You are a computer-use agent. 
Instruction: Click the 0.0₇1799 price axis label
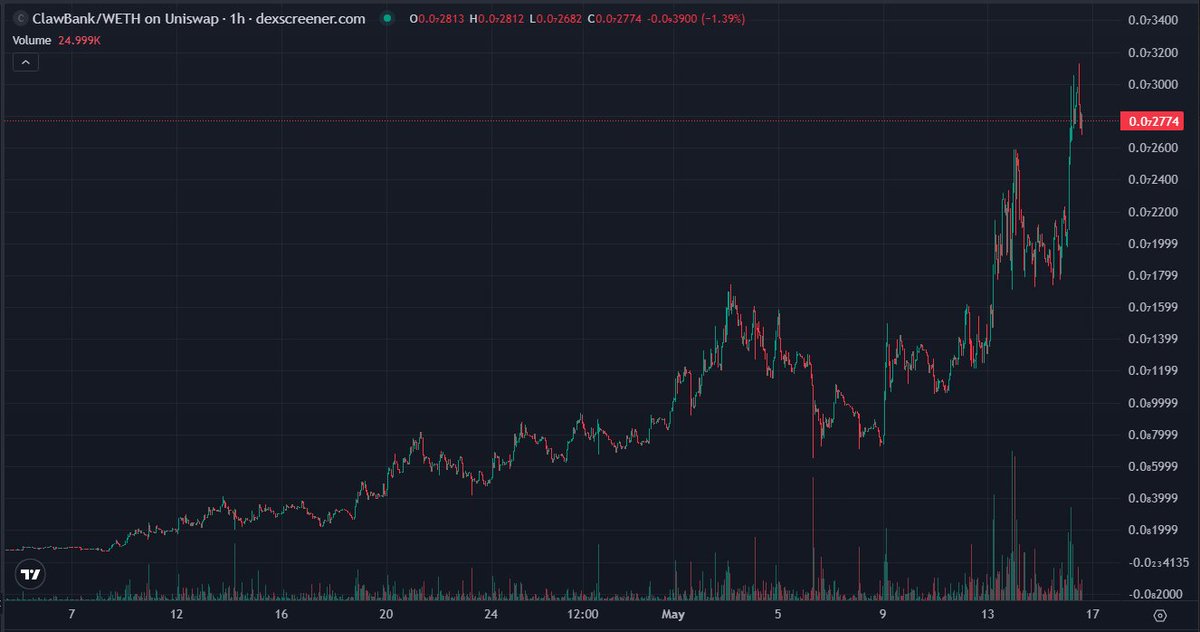tap(1155, 276)
